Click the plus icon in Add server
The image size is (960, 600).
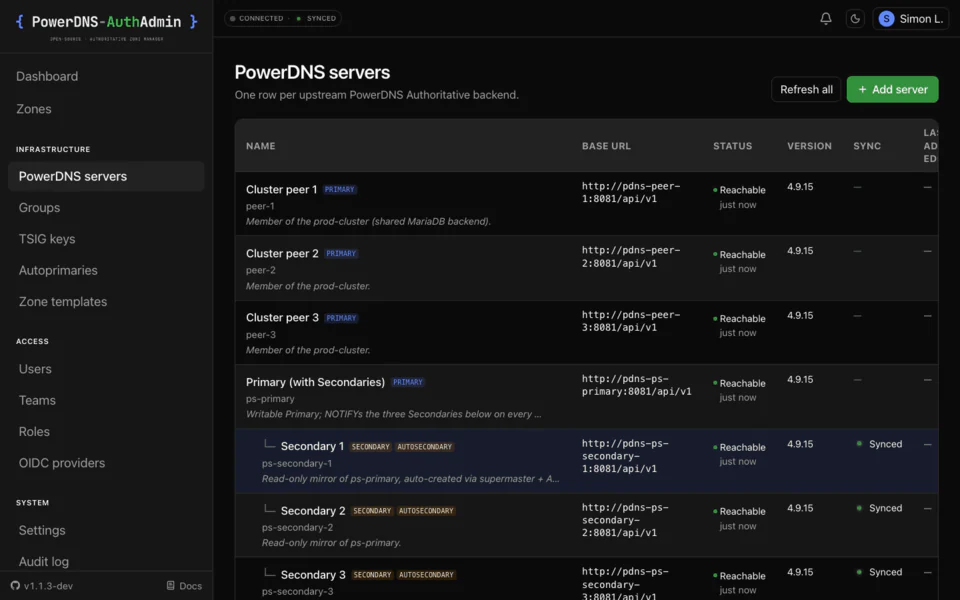(x=862, y=89)
